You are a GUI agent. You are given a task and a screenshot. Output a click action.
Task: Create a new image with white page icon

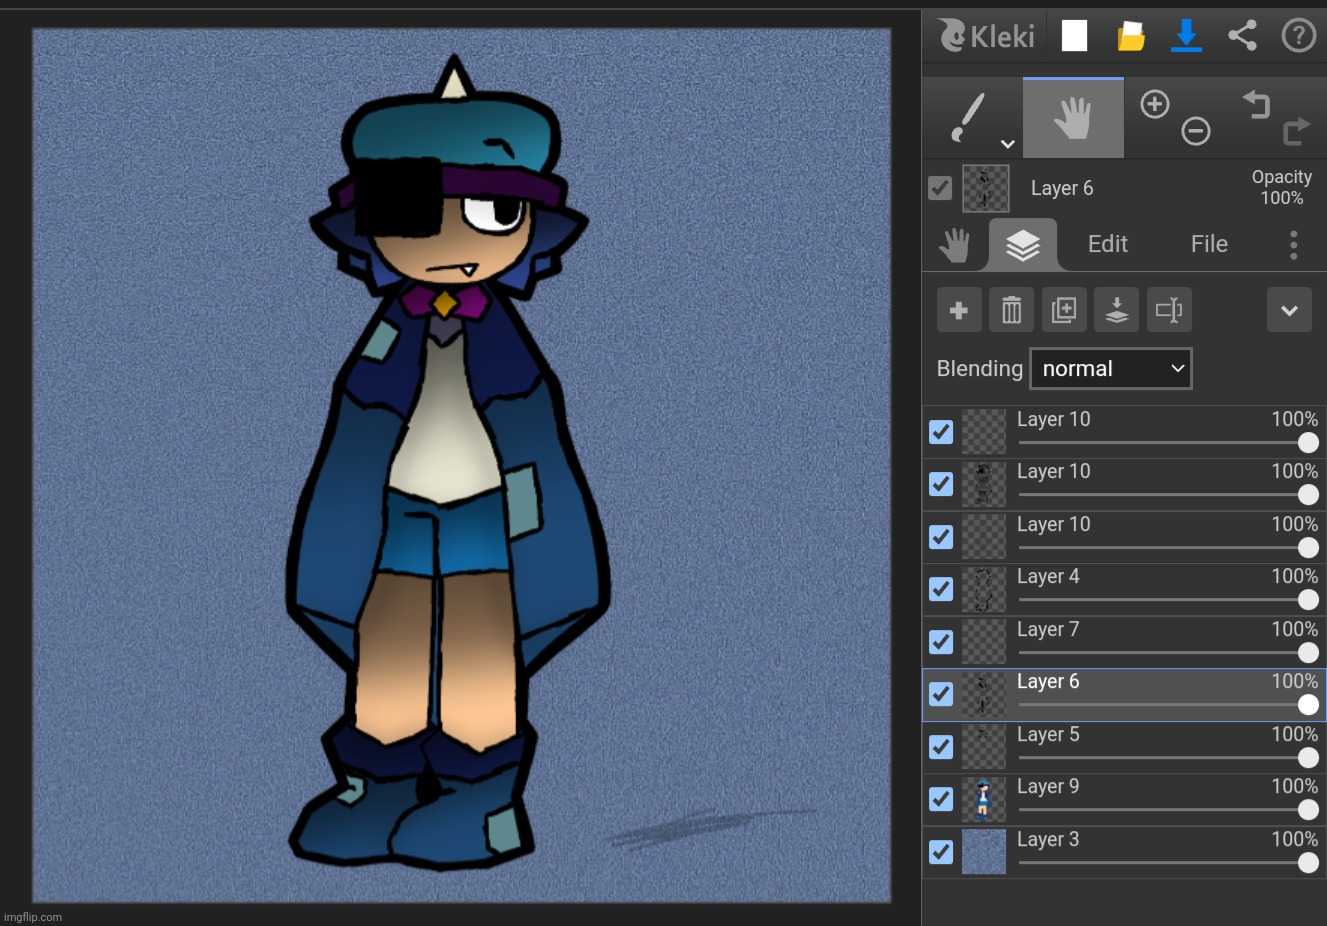(1074, 36)
